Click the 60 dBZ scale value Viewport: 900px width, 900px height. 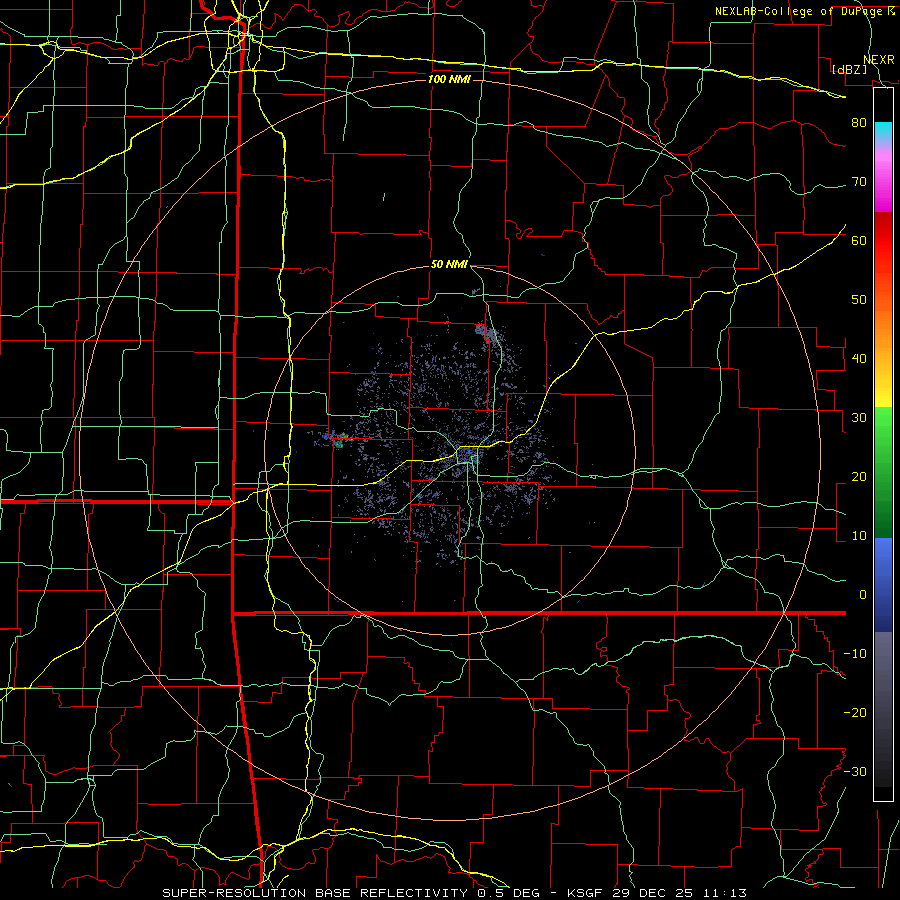click(859, 240)
